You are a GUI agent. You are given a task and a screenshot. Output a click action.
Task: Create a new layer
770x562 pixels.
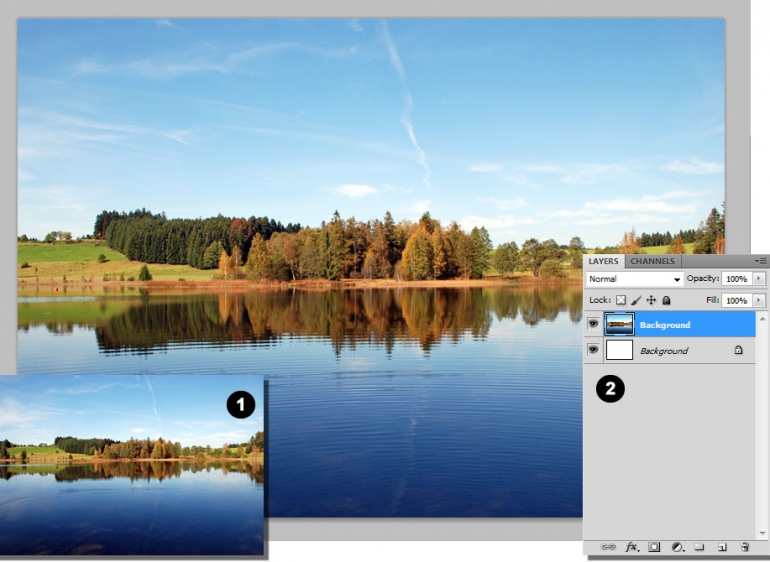[x=722, y=547]
